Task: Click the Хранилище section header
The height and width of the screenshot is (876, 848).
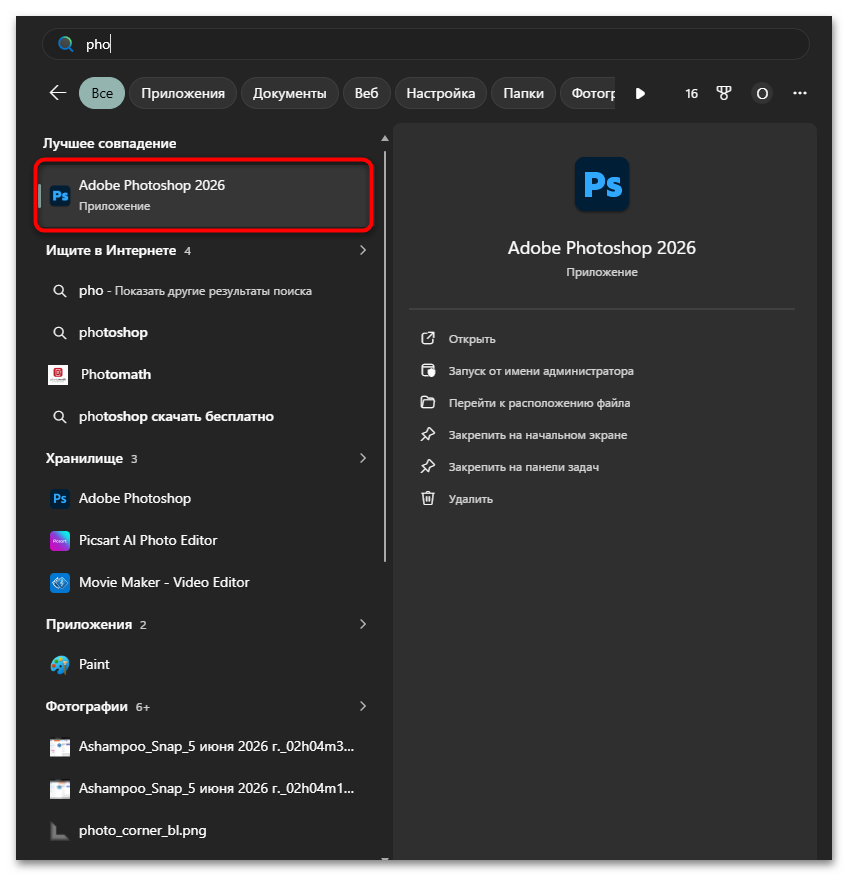Action: [84, 459]
